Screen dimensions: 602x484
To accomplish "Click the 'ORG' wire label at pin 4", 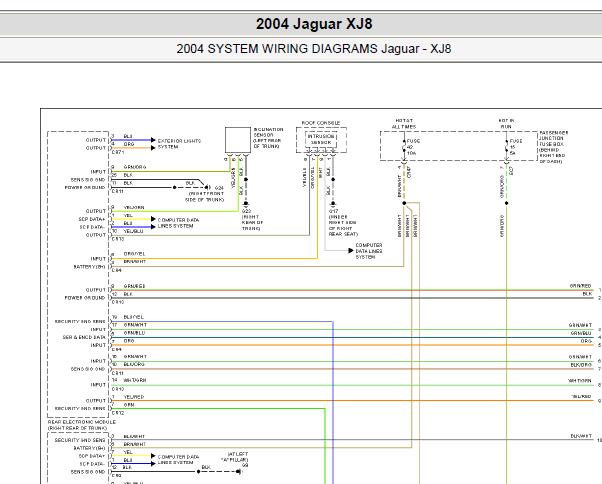I will point(129,144).
